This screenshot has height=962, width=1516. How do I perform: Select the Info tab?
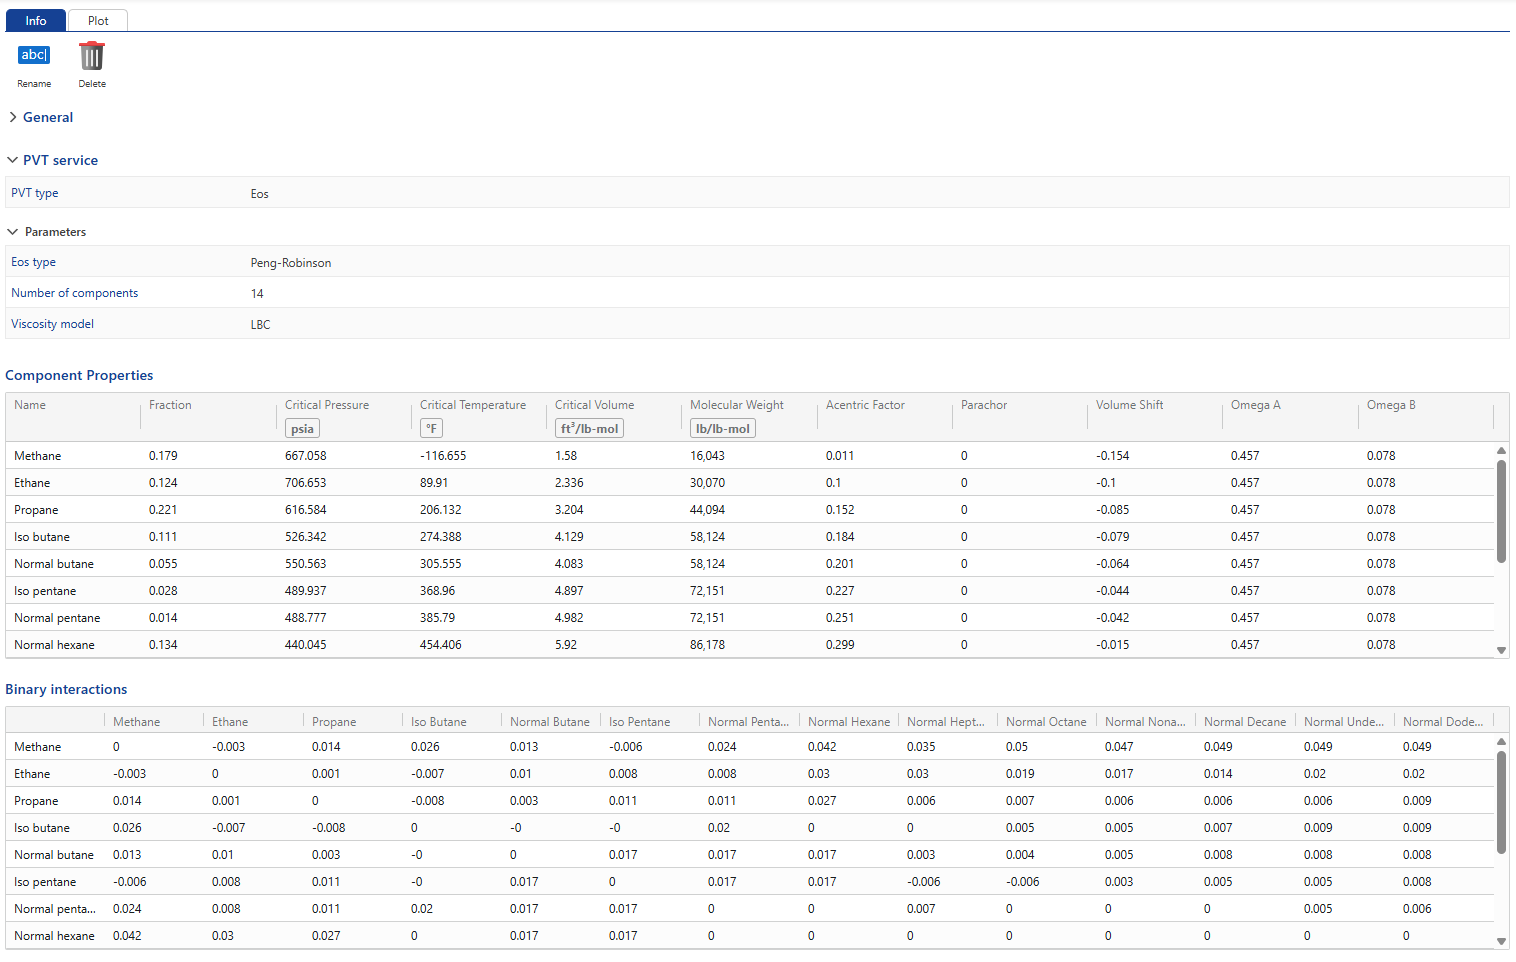(36, 21)
